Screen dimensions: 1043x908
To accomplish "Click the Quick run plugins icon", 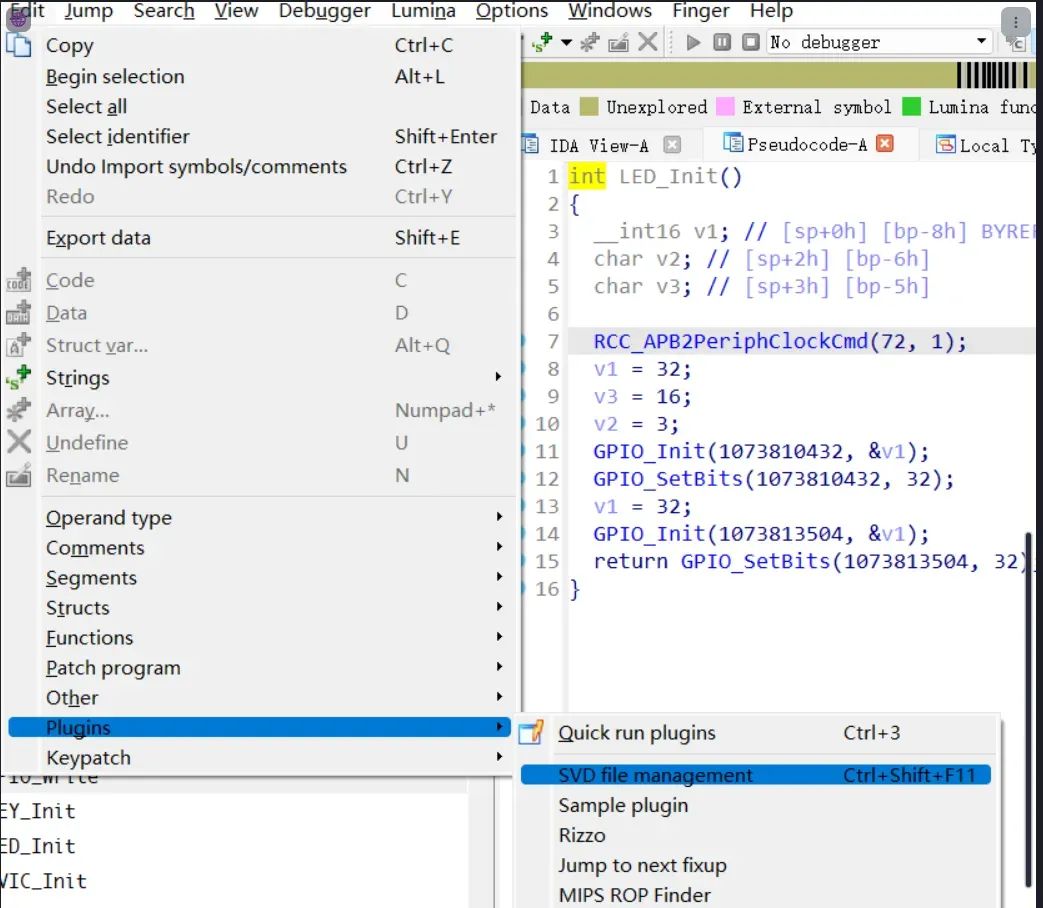I will 531,733.
